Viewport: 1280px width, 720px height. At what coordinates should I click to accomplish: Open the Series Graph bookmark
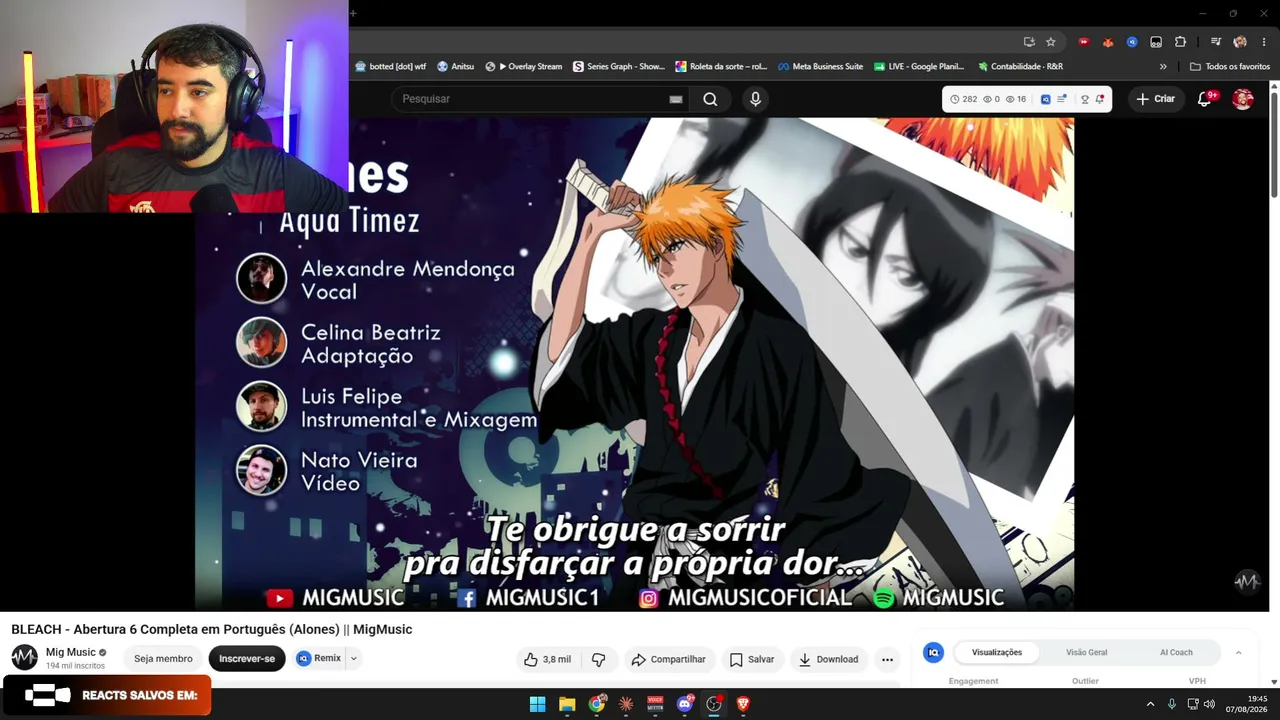(x=619, y=67)
